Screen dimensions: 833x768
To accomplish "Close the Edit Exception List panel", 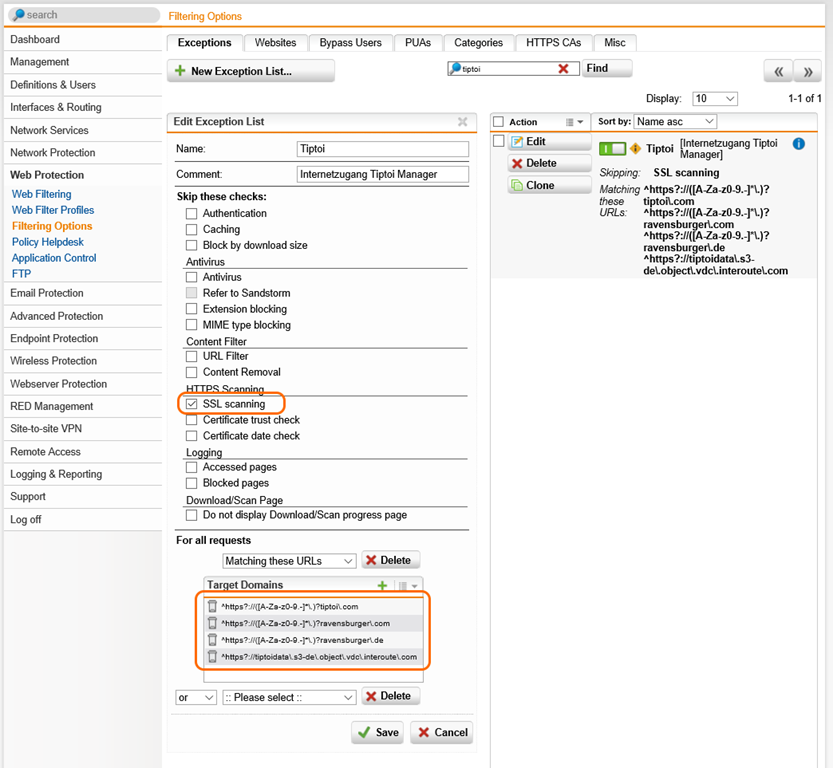I will pos(462,122).
